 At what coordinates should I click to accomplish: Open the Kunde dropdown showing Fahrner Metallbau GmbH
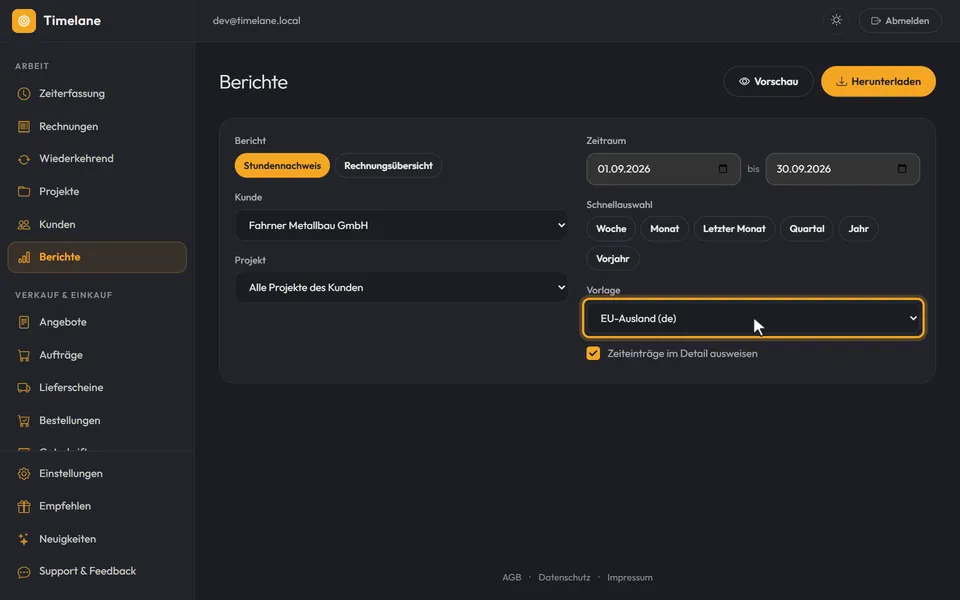click(x=402, y=225)
